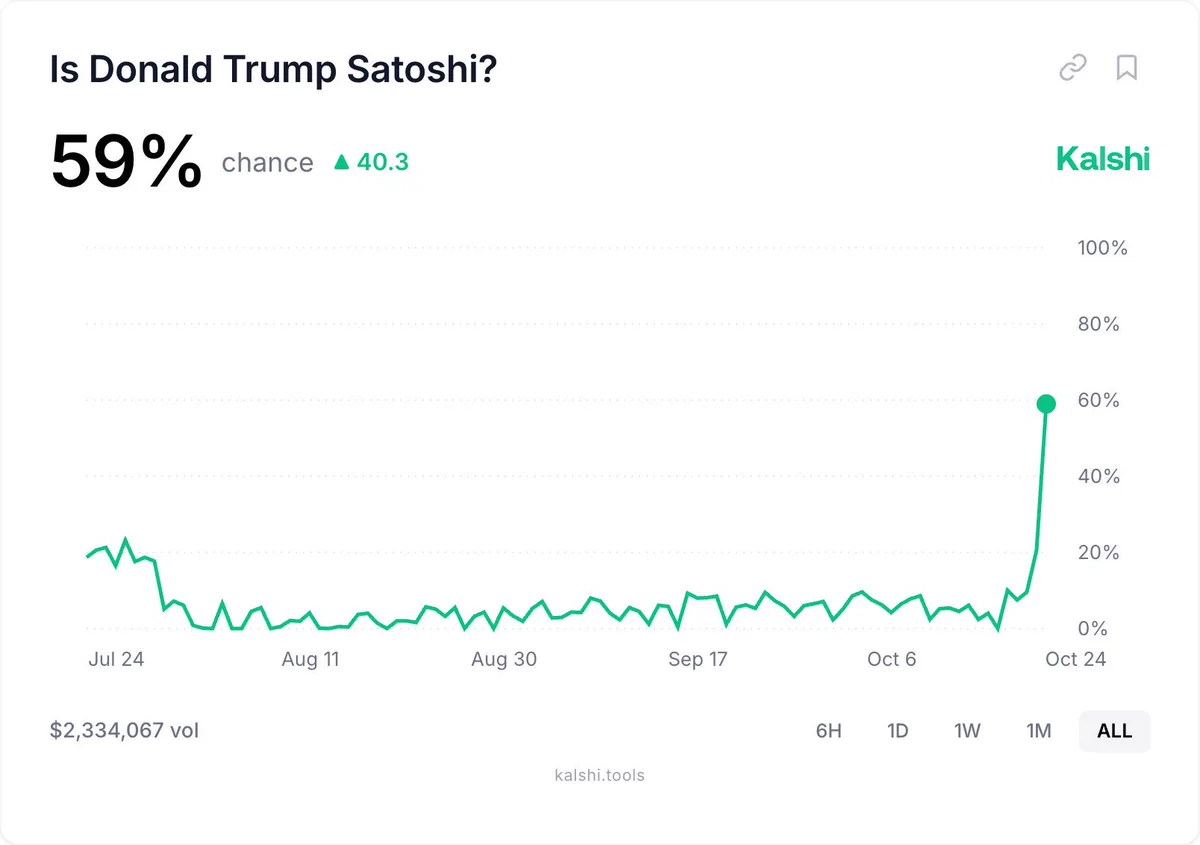Click the 59% chance value
Image resolution: width=1200 pixels, height=845 pixels.
click(126, 162)
